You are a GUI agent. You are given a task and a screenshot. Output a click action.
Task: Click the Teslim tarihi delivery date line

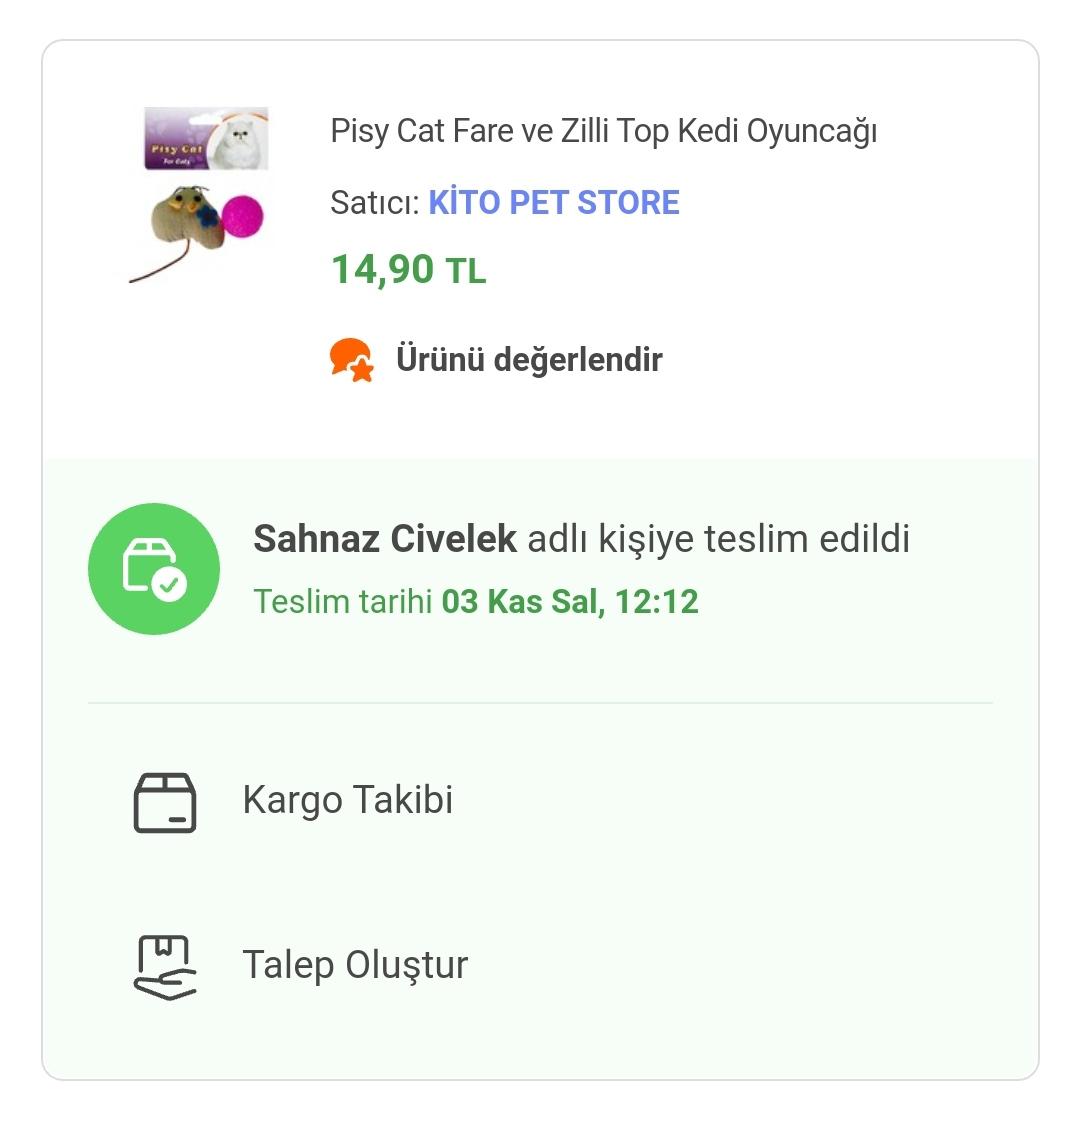(476, 602)
